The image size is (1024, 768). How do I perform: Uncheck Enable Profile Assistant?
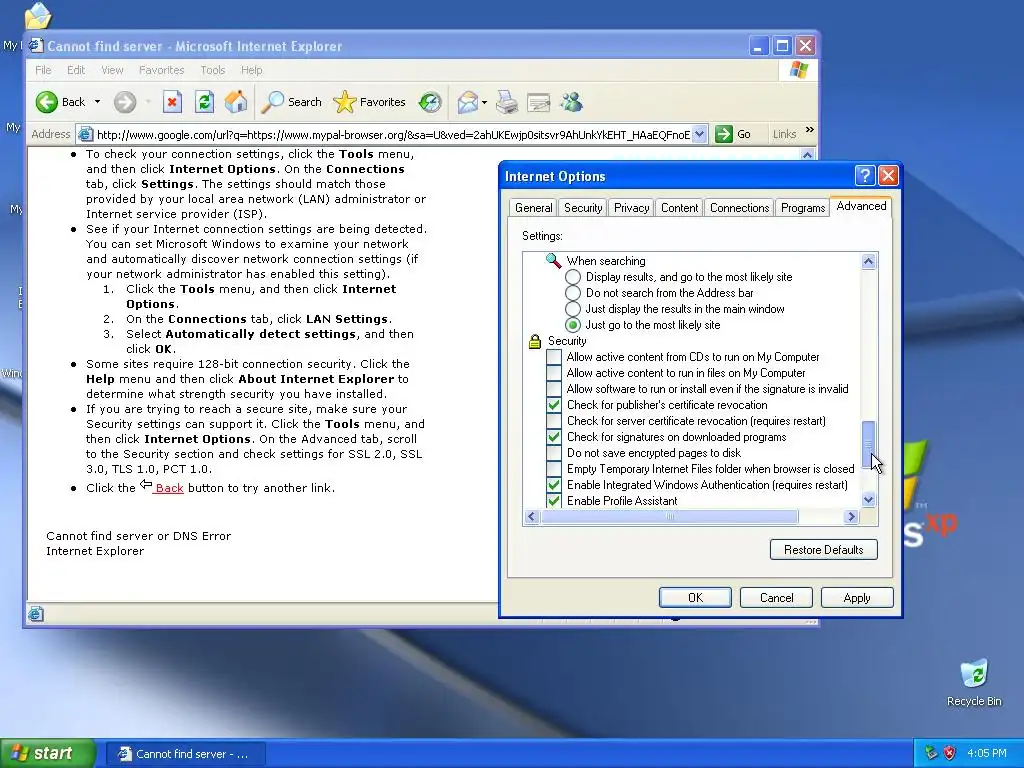point(554,501)
